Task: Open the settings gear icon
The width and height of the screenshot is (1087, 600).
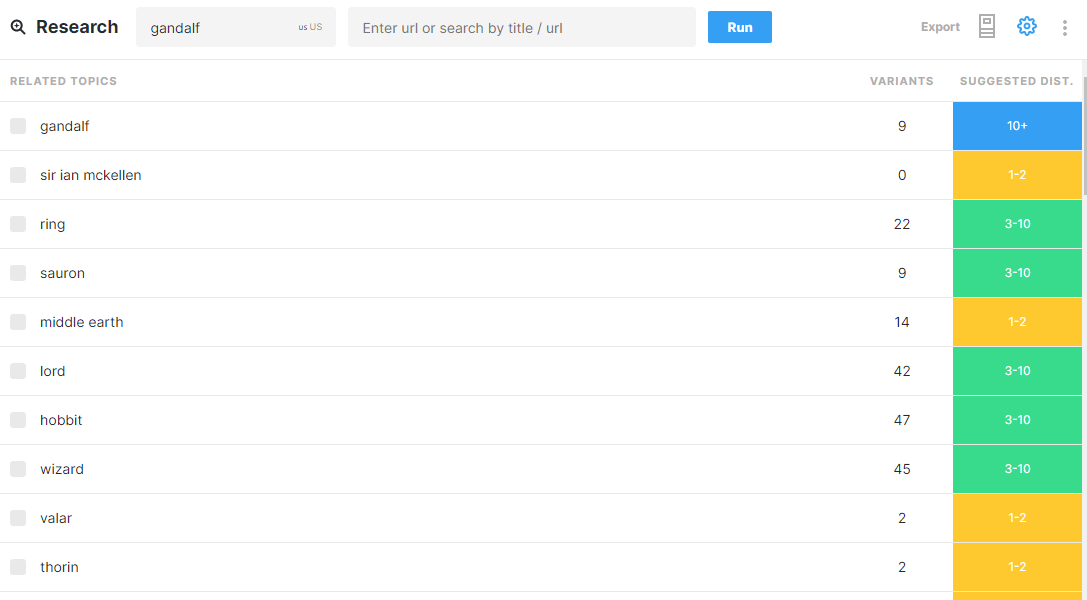Action: [x=1027, y=26]
